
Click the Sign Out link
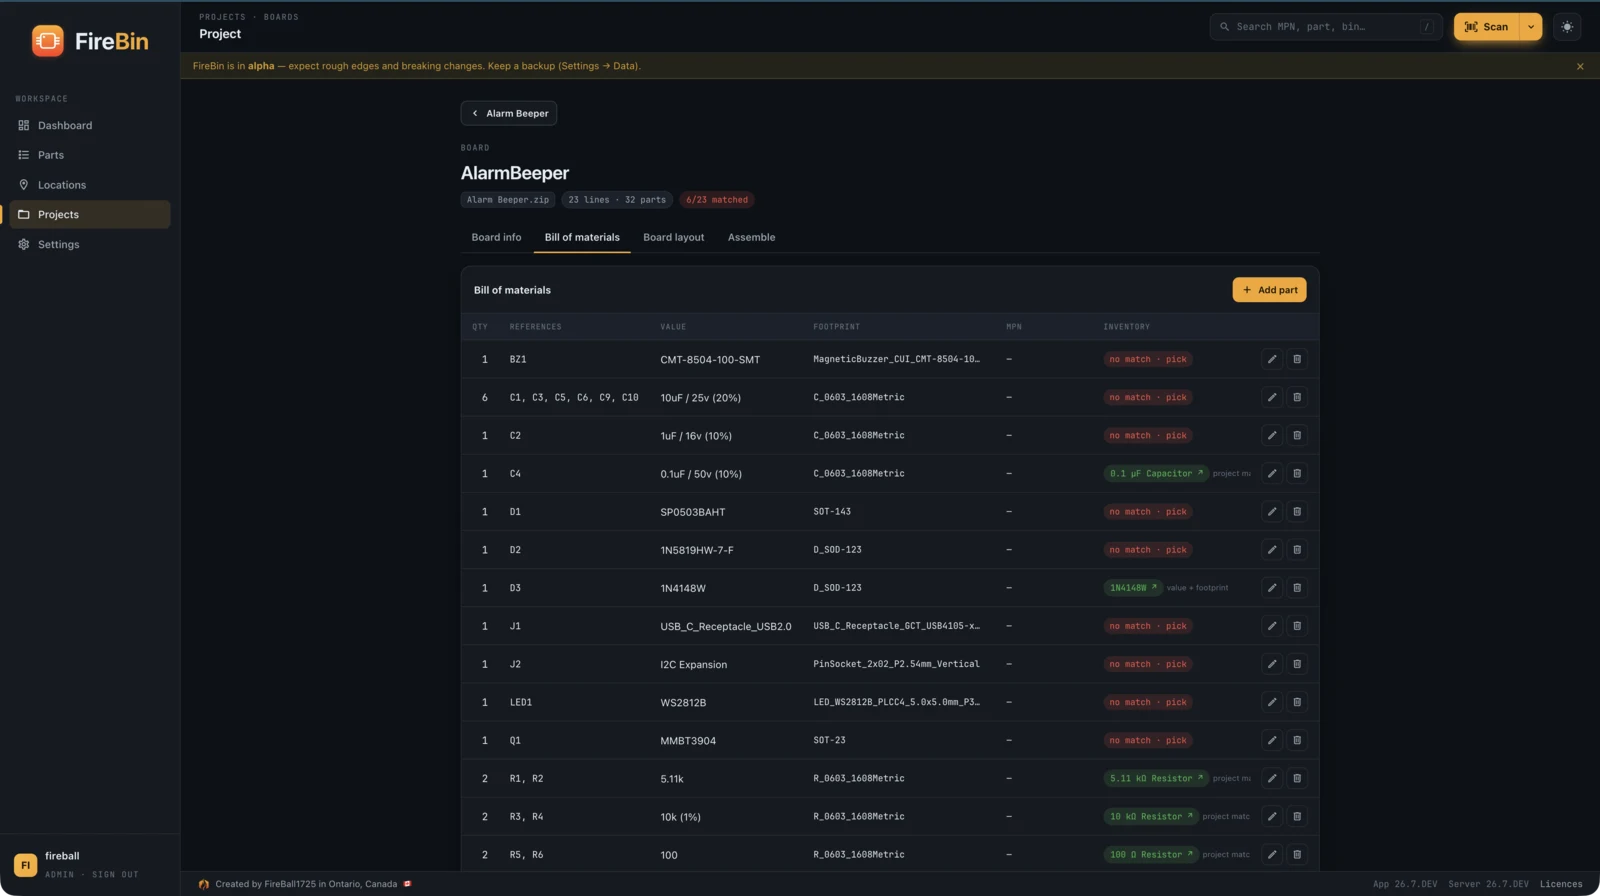(115, 875)
